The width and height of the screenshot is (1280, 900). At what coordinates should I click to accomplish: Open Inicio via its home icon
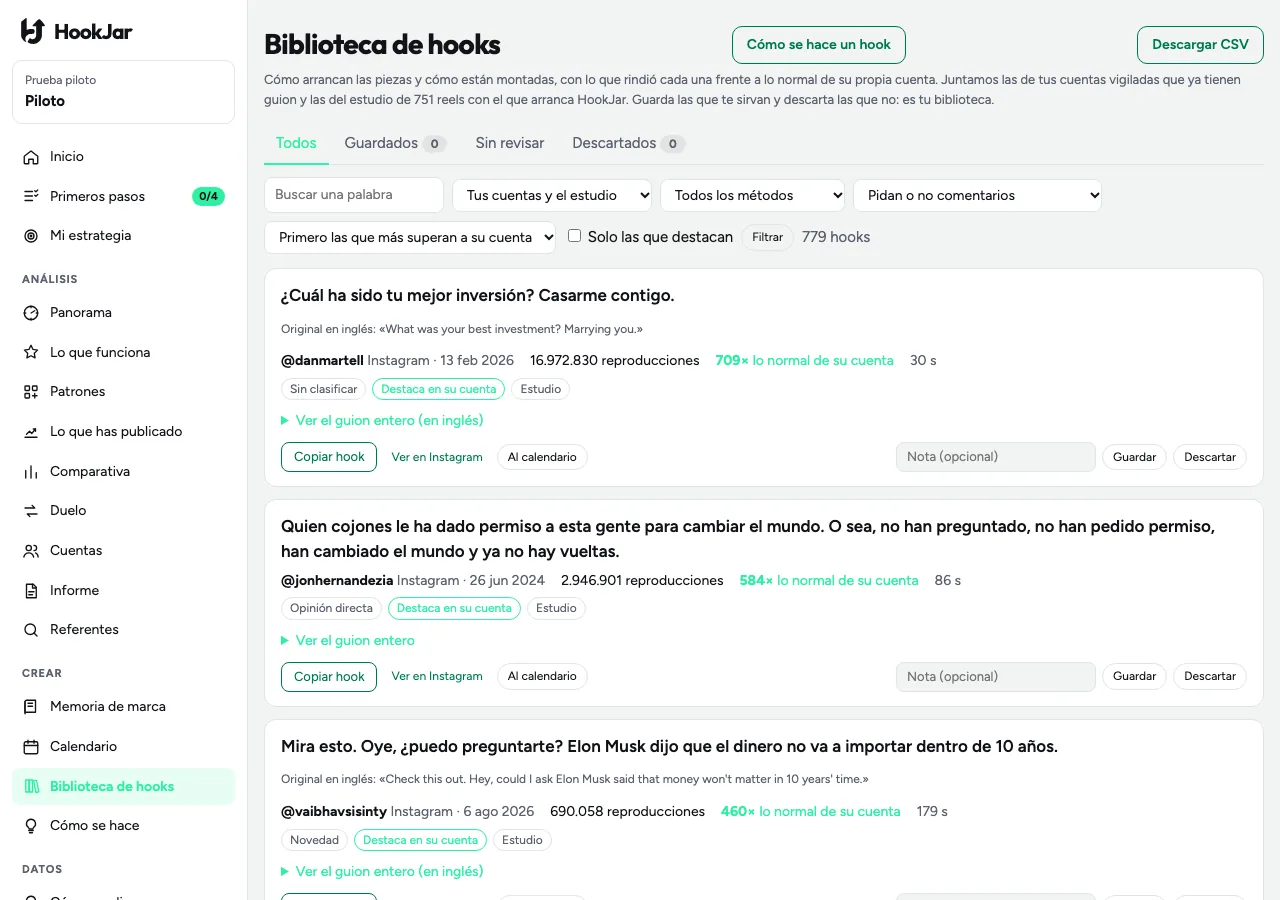pos(31,157)
